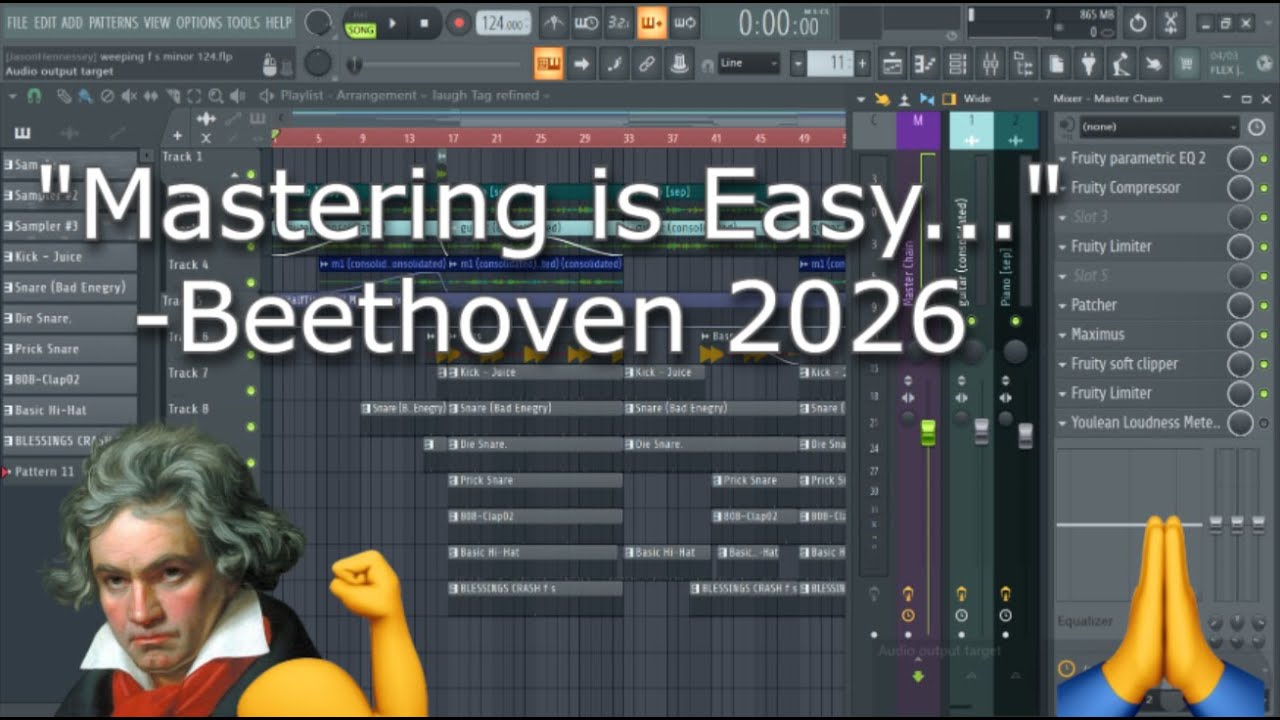Open playlist options arrow at toolbar start
This screenshot has height=720, width=1280.
(x=13, y=96)
